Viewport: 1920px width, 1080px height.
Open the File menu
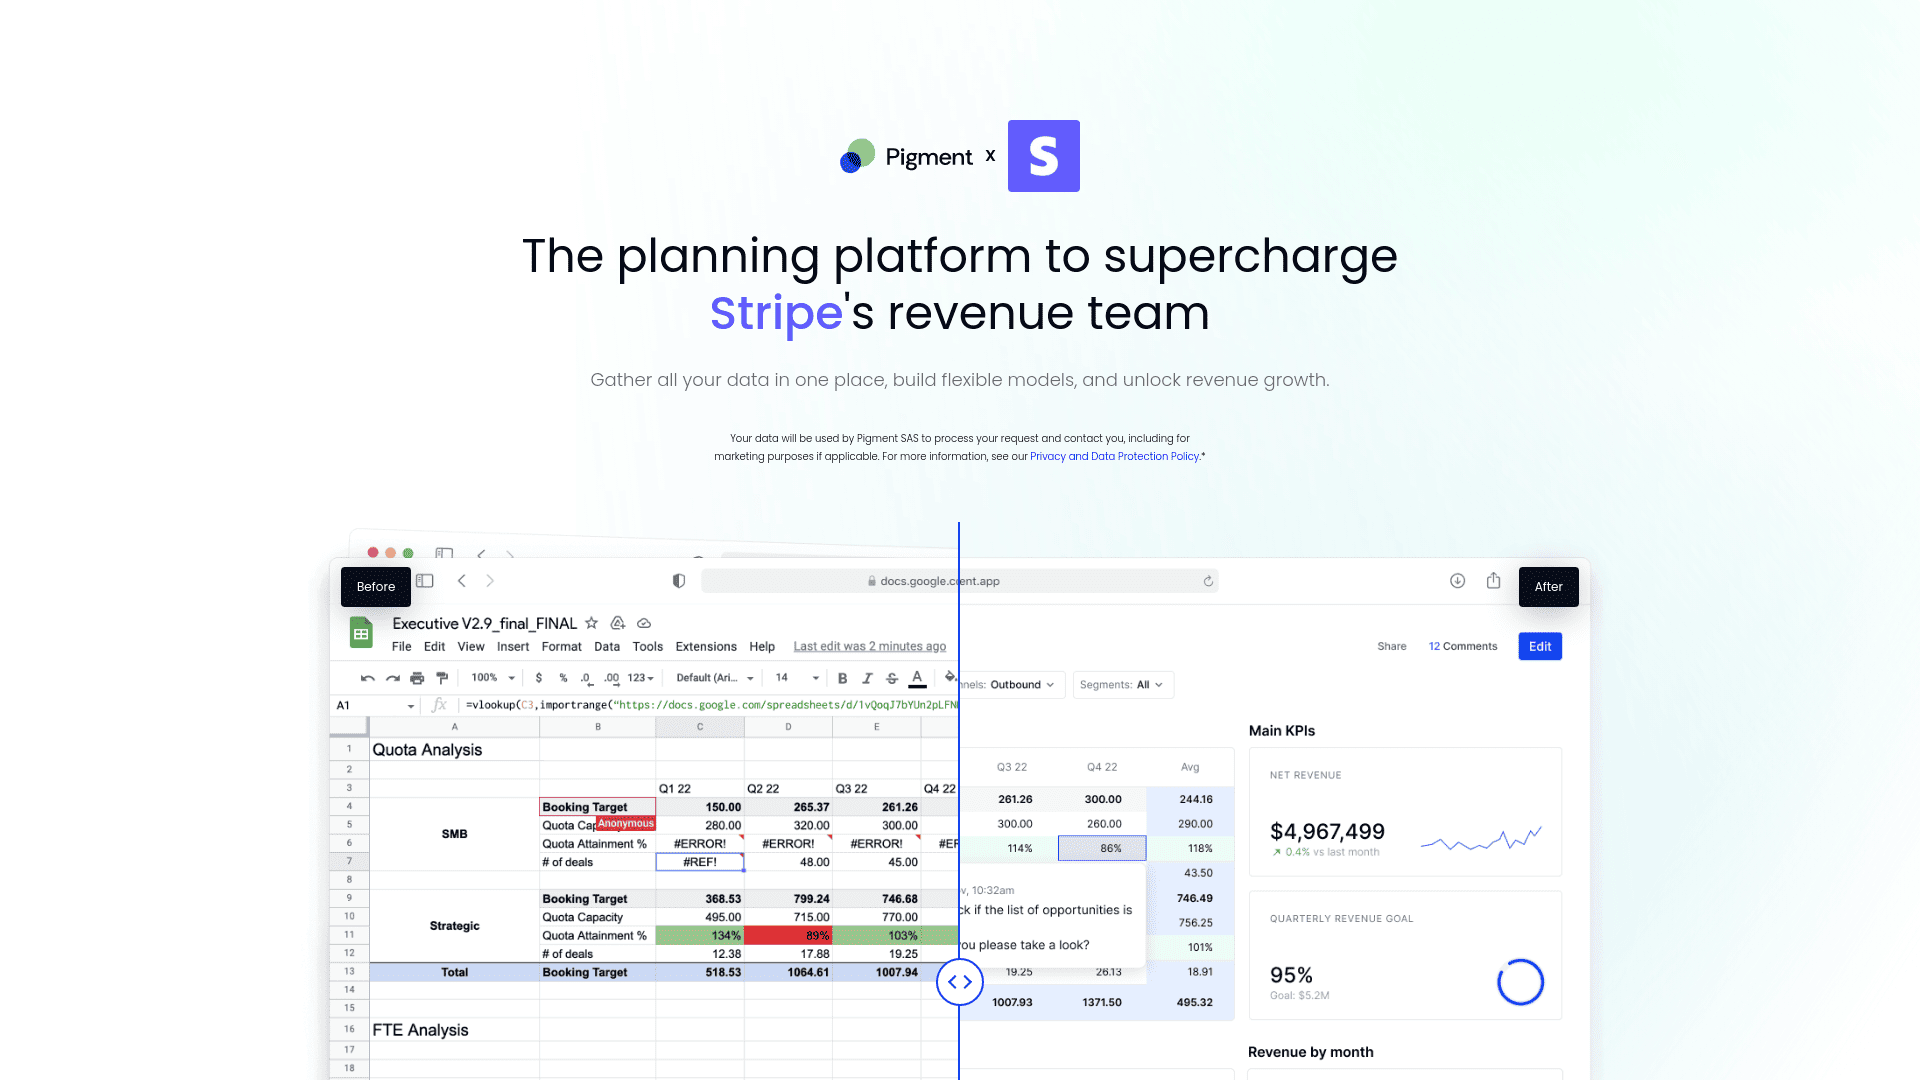(401, 647)
